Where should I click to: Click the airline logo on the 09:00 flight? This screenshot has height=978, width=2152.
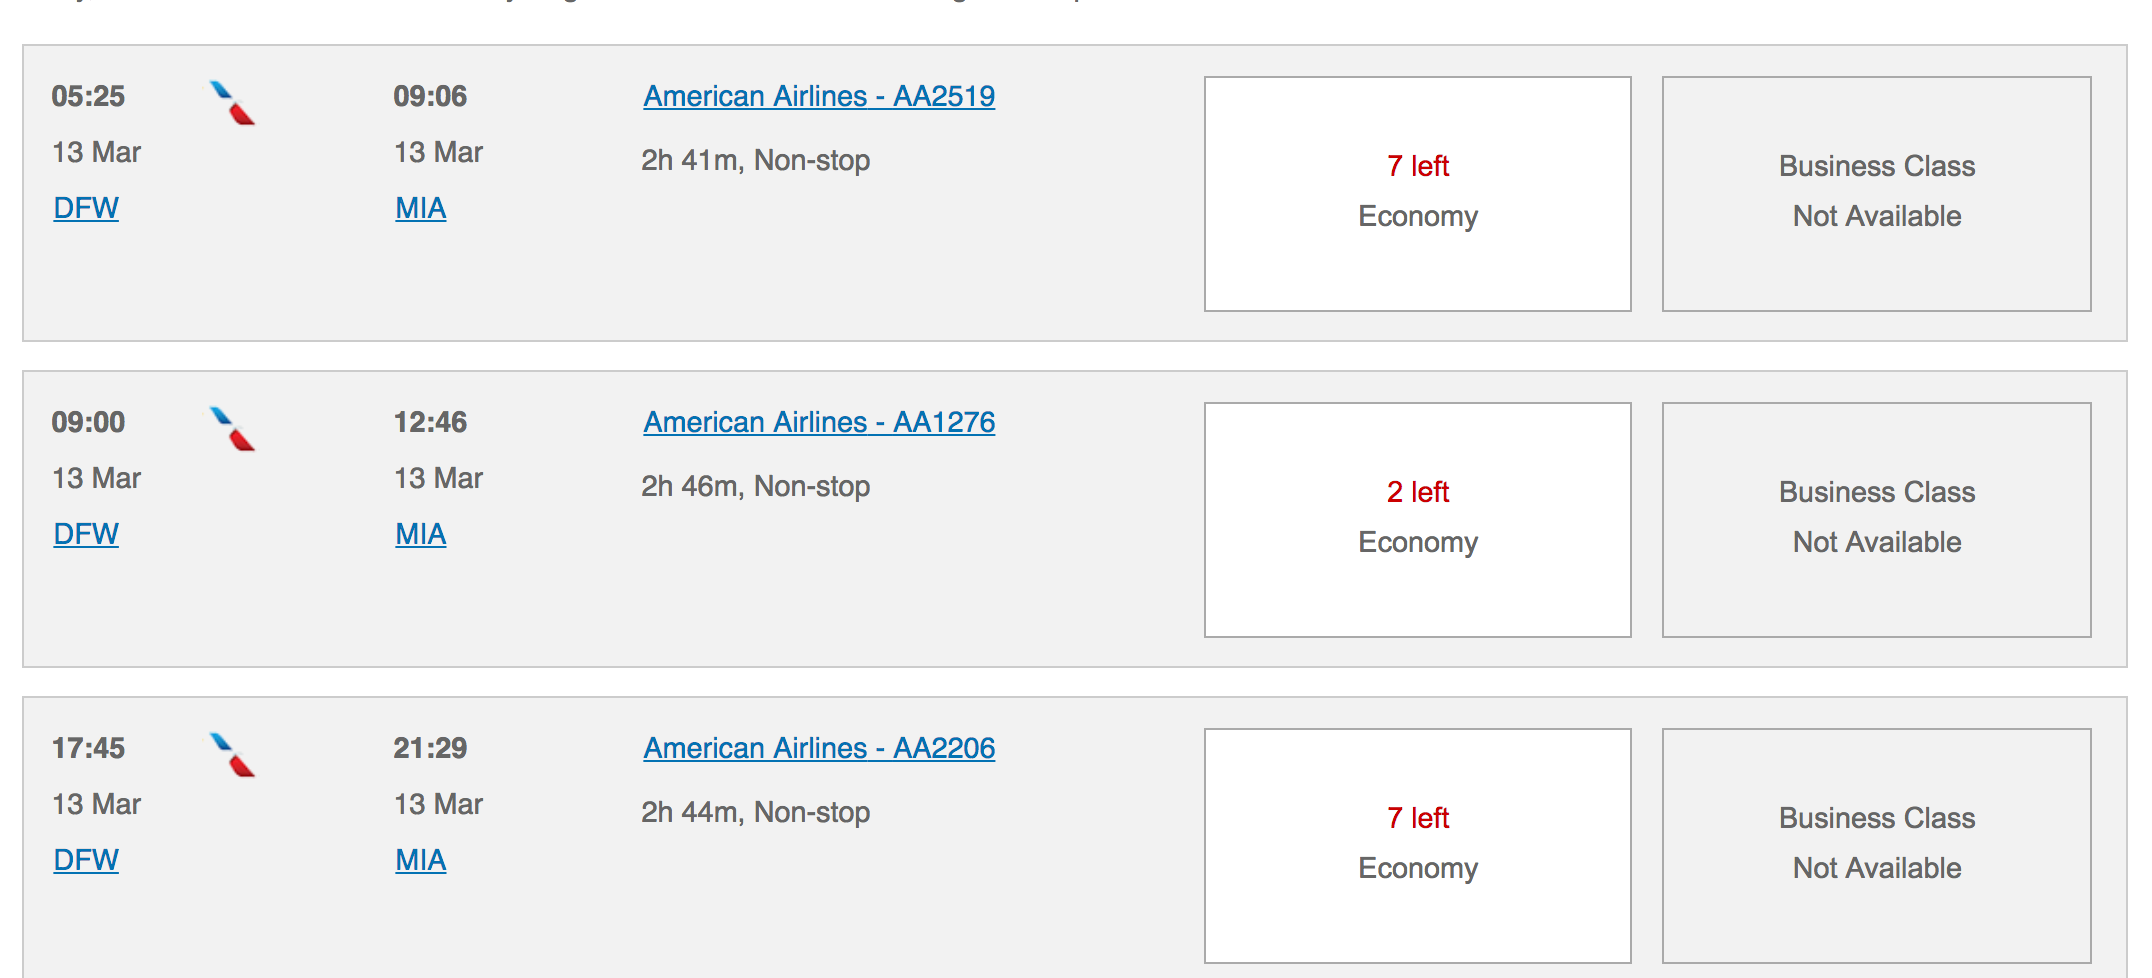(x=232, y=429)
